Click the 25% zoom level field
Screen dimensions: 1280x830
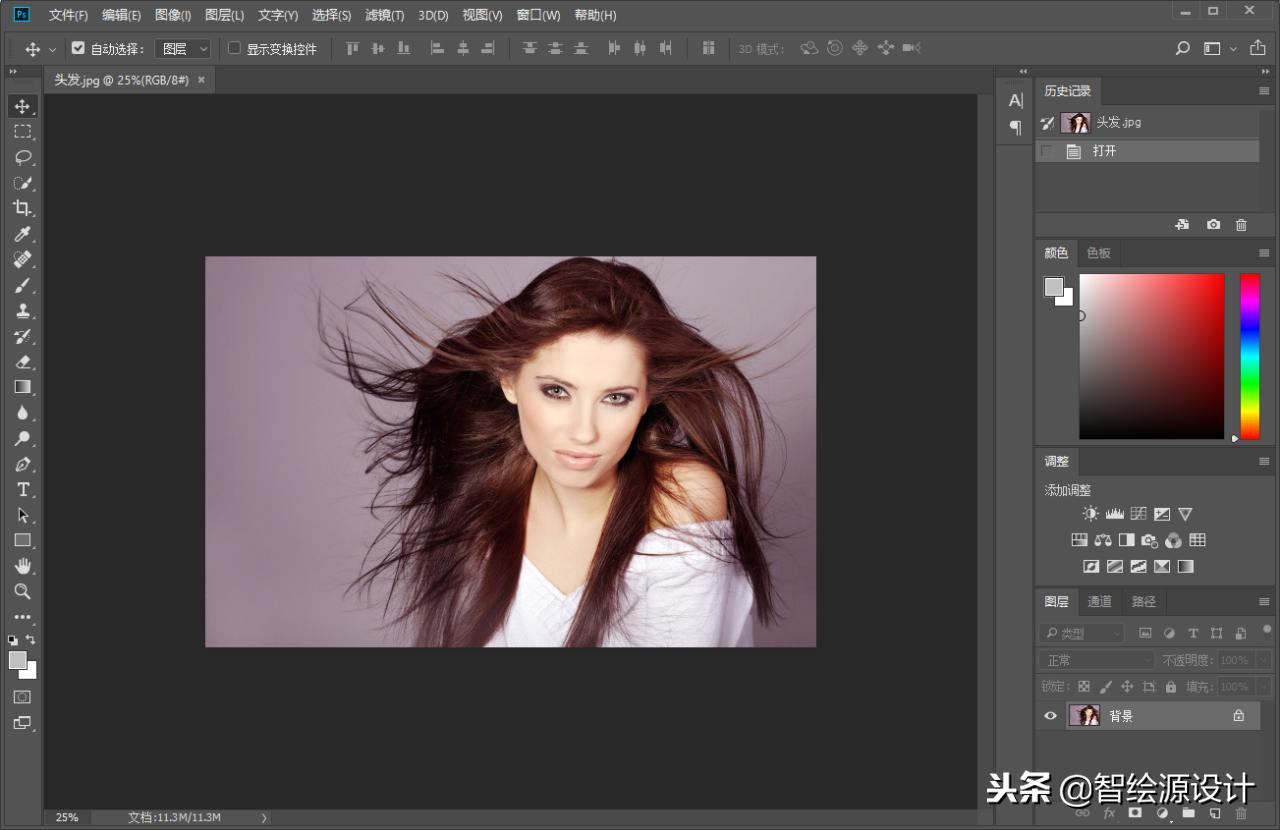click(x=67, y=817)
